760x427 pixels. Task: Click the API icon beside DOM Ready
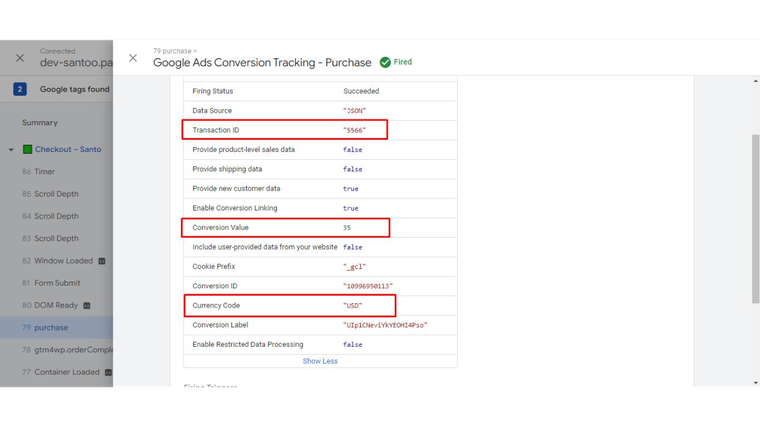(x=87, y=305)
